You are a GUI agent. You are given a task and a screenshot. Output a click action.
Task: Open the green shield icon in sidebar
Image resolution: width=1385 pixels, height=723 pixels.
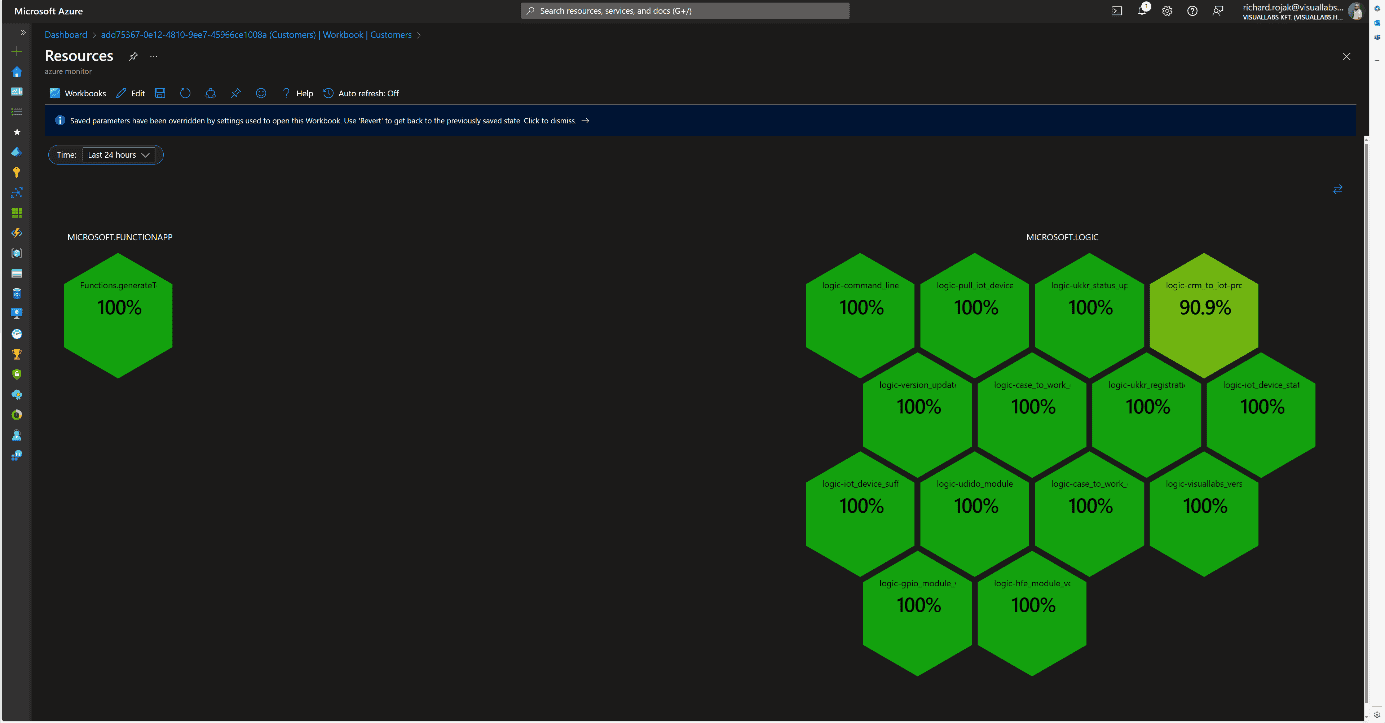[x=16, y=374]
